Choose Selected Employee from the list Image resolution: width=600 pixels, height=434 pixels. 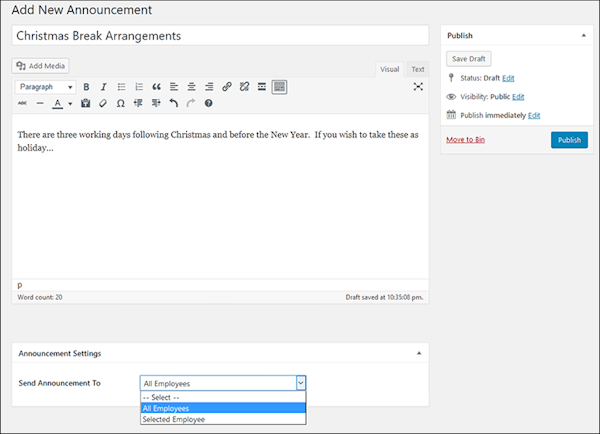[174, 419]
